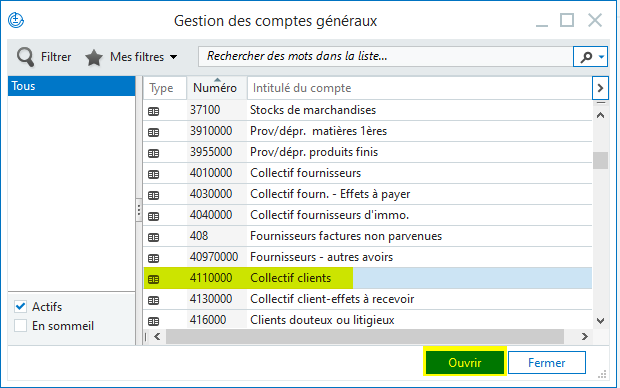Open the Mes filtres dropdown arrow

click(x=174, y=57)
